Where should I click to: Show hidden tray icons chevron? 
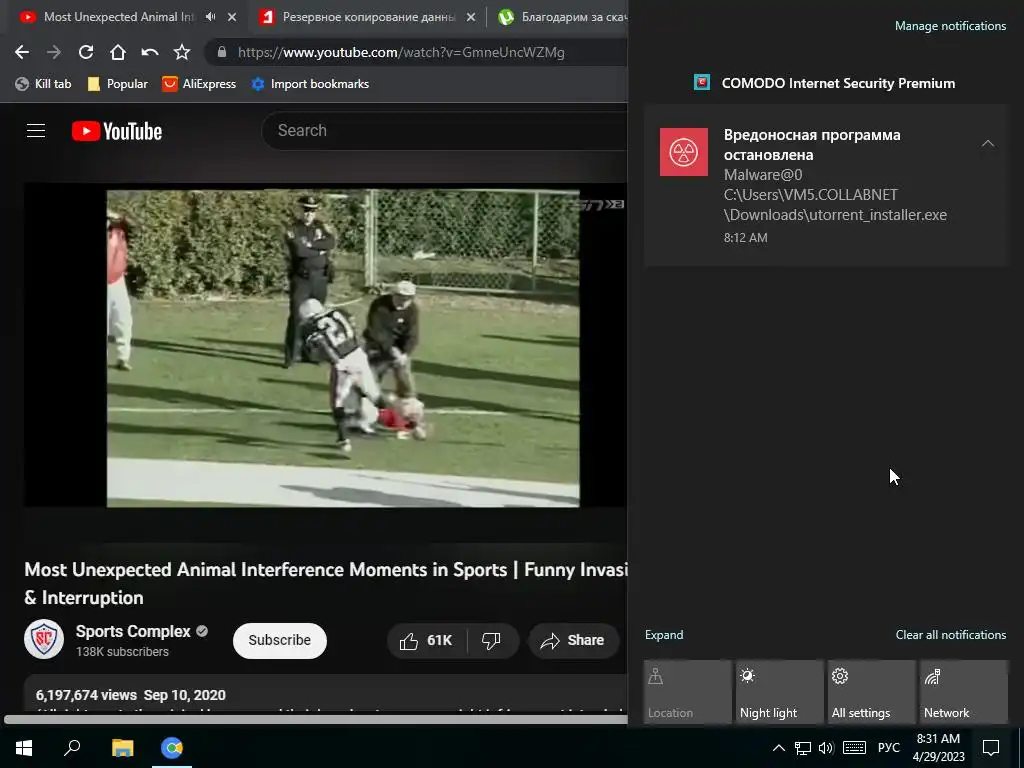pyautogui.click(x=778, y=748)
